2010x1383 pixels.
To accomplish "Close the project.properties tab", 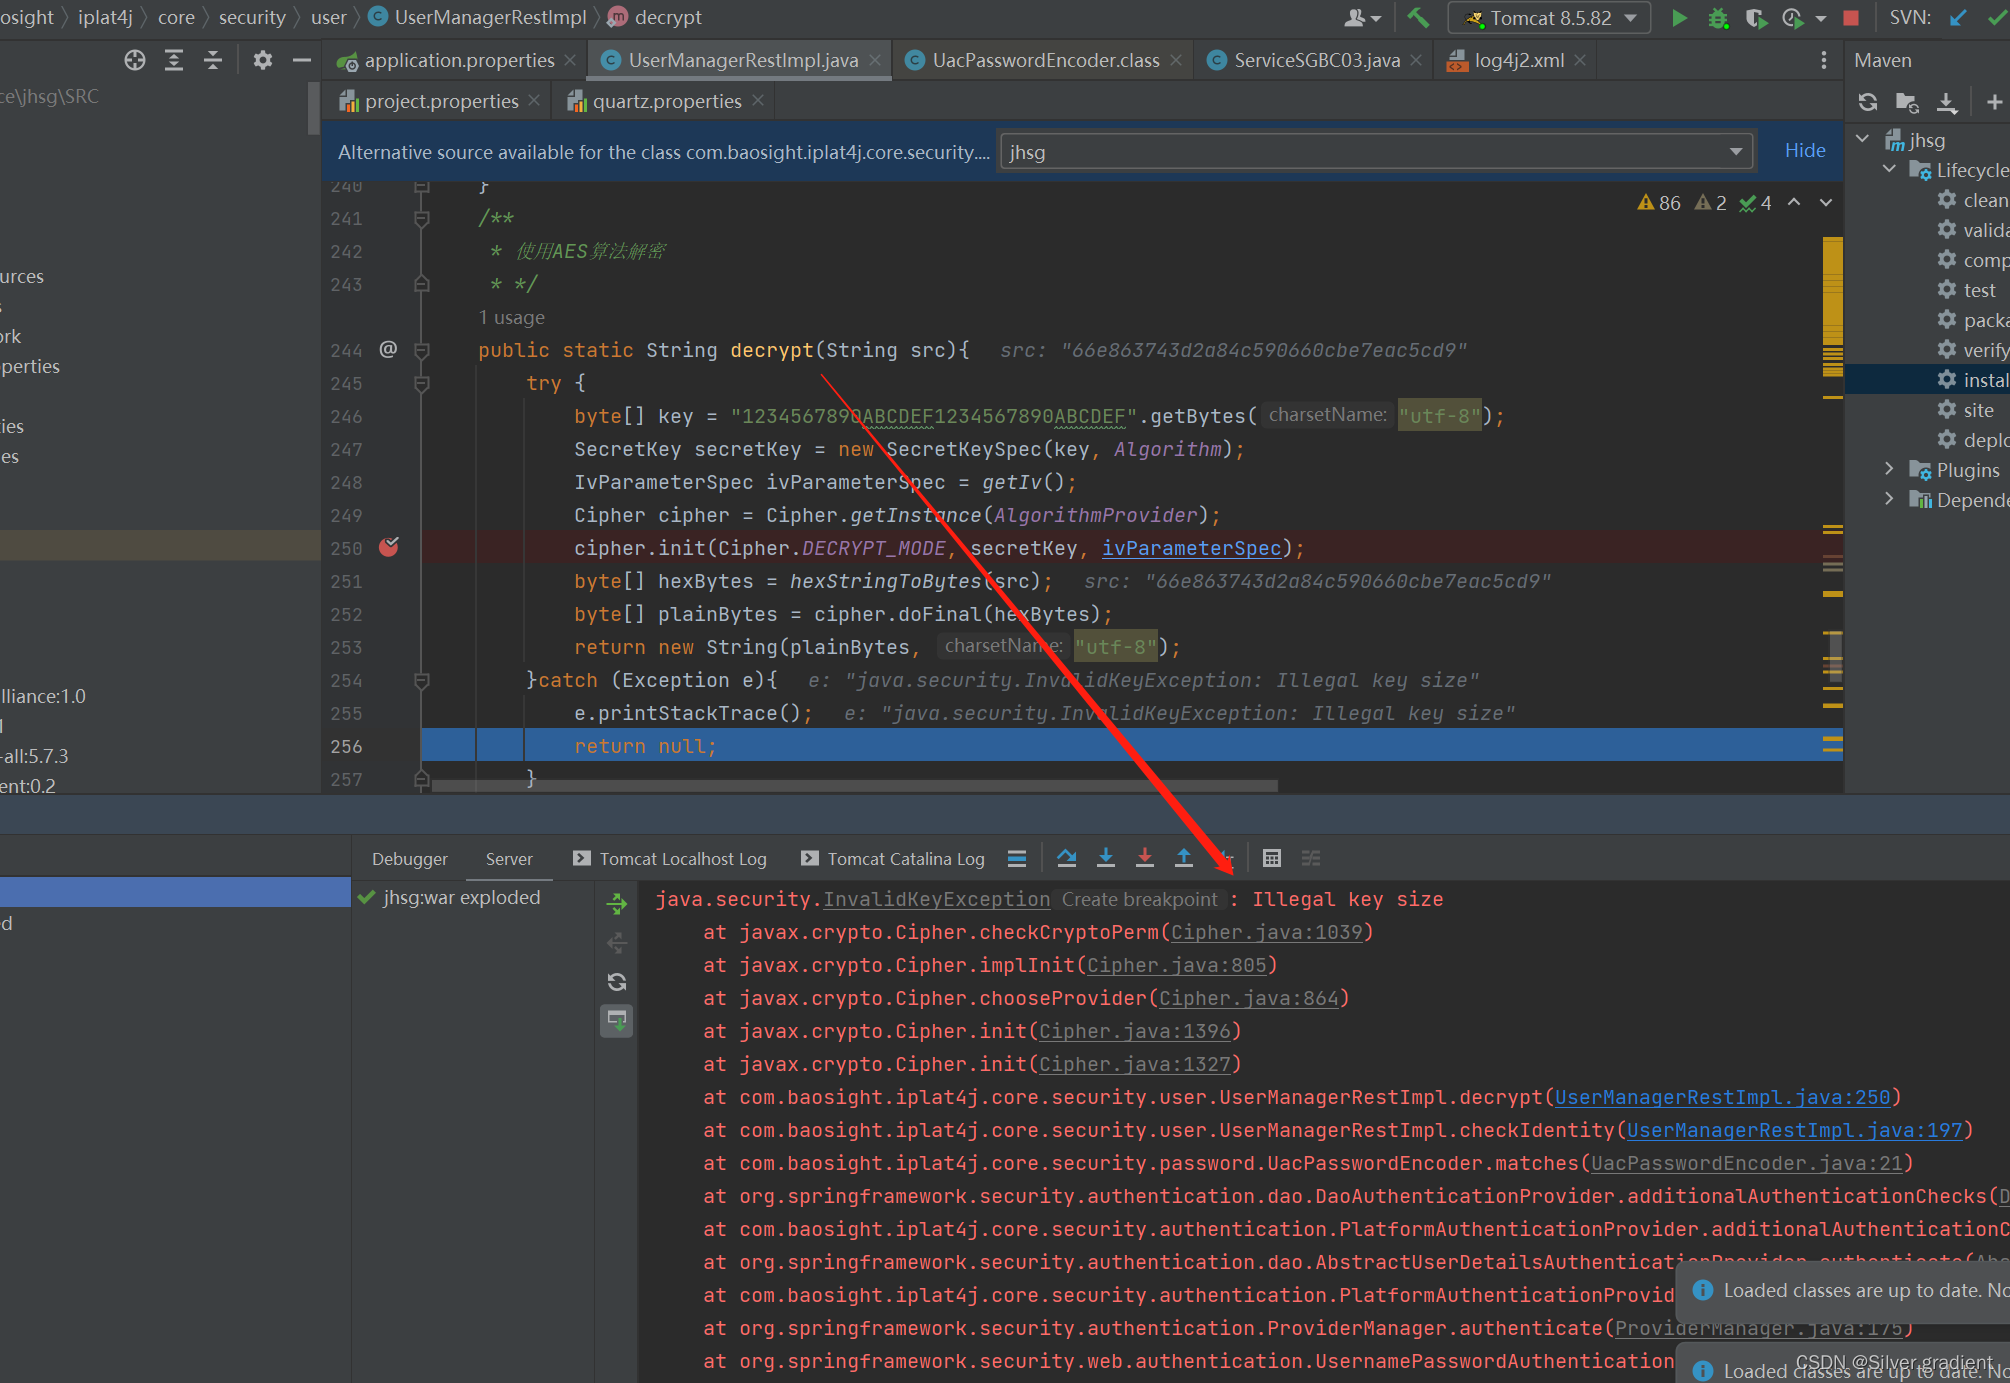I will 534,101.
